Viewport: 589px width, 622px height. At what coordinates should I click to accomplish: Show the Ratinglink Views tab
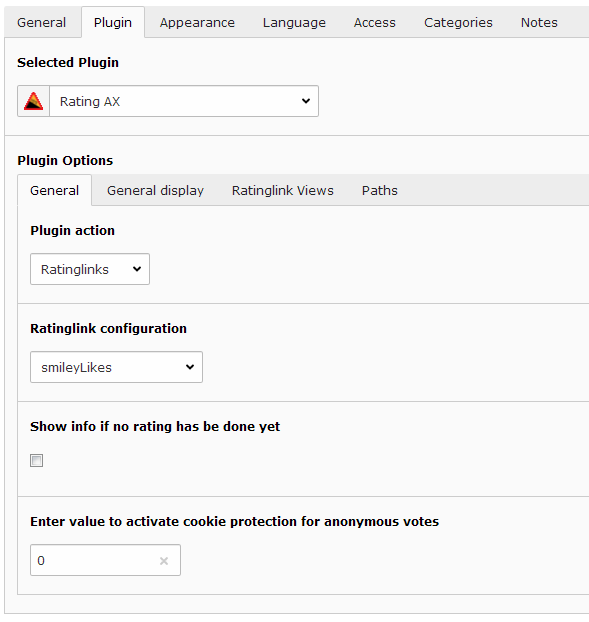(283, 190)
